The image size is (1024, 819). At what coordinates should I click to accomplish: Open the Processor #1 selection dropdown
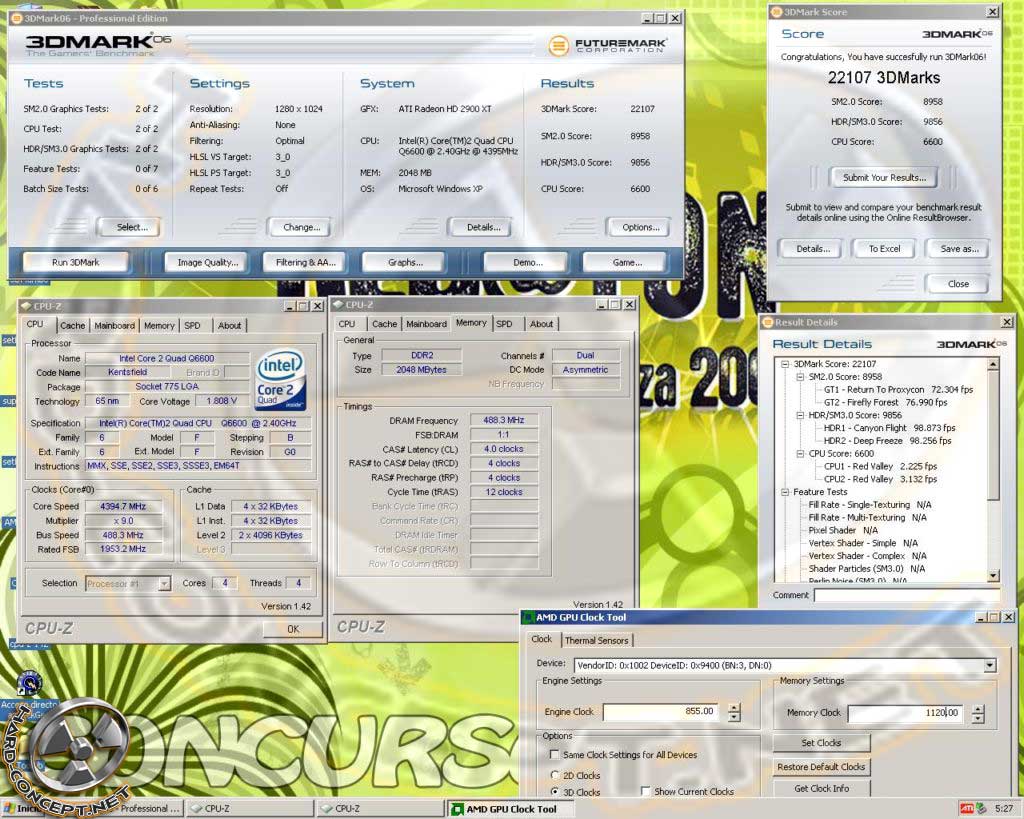[x=165, y=583]
